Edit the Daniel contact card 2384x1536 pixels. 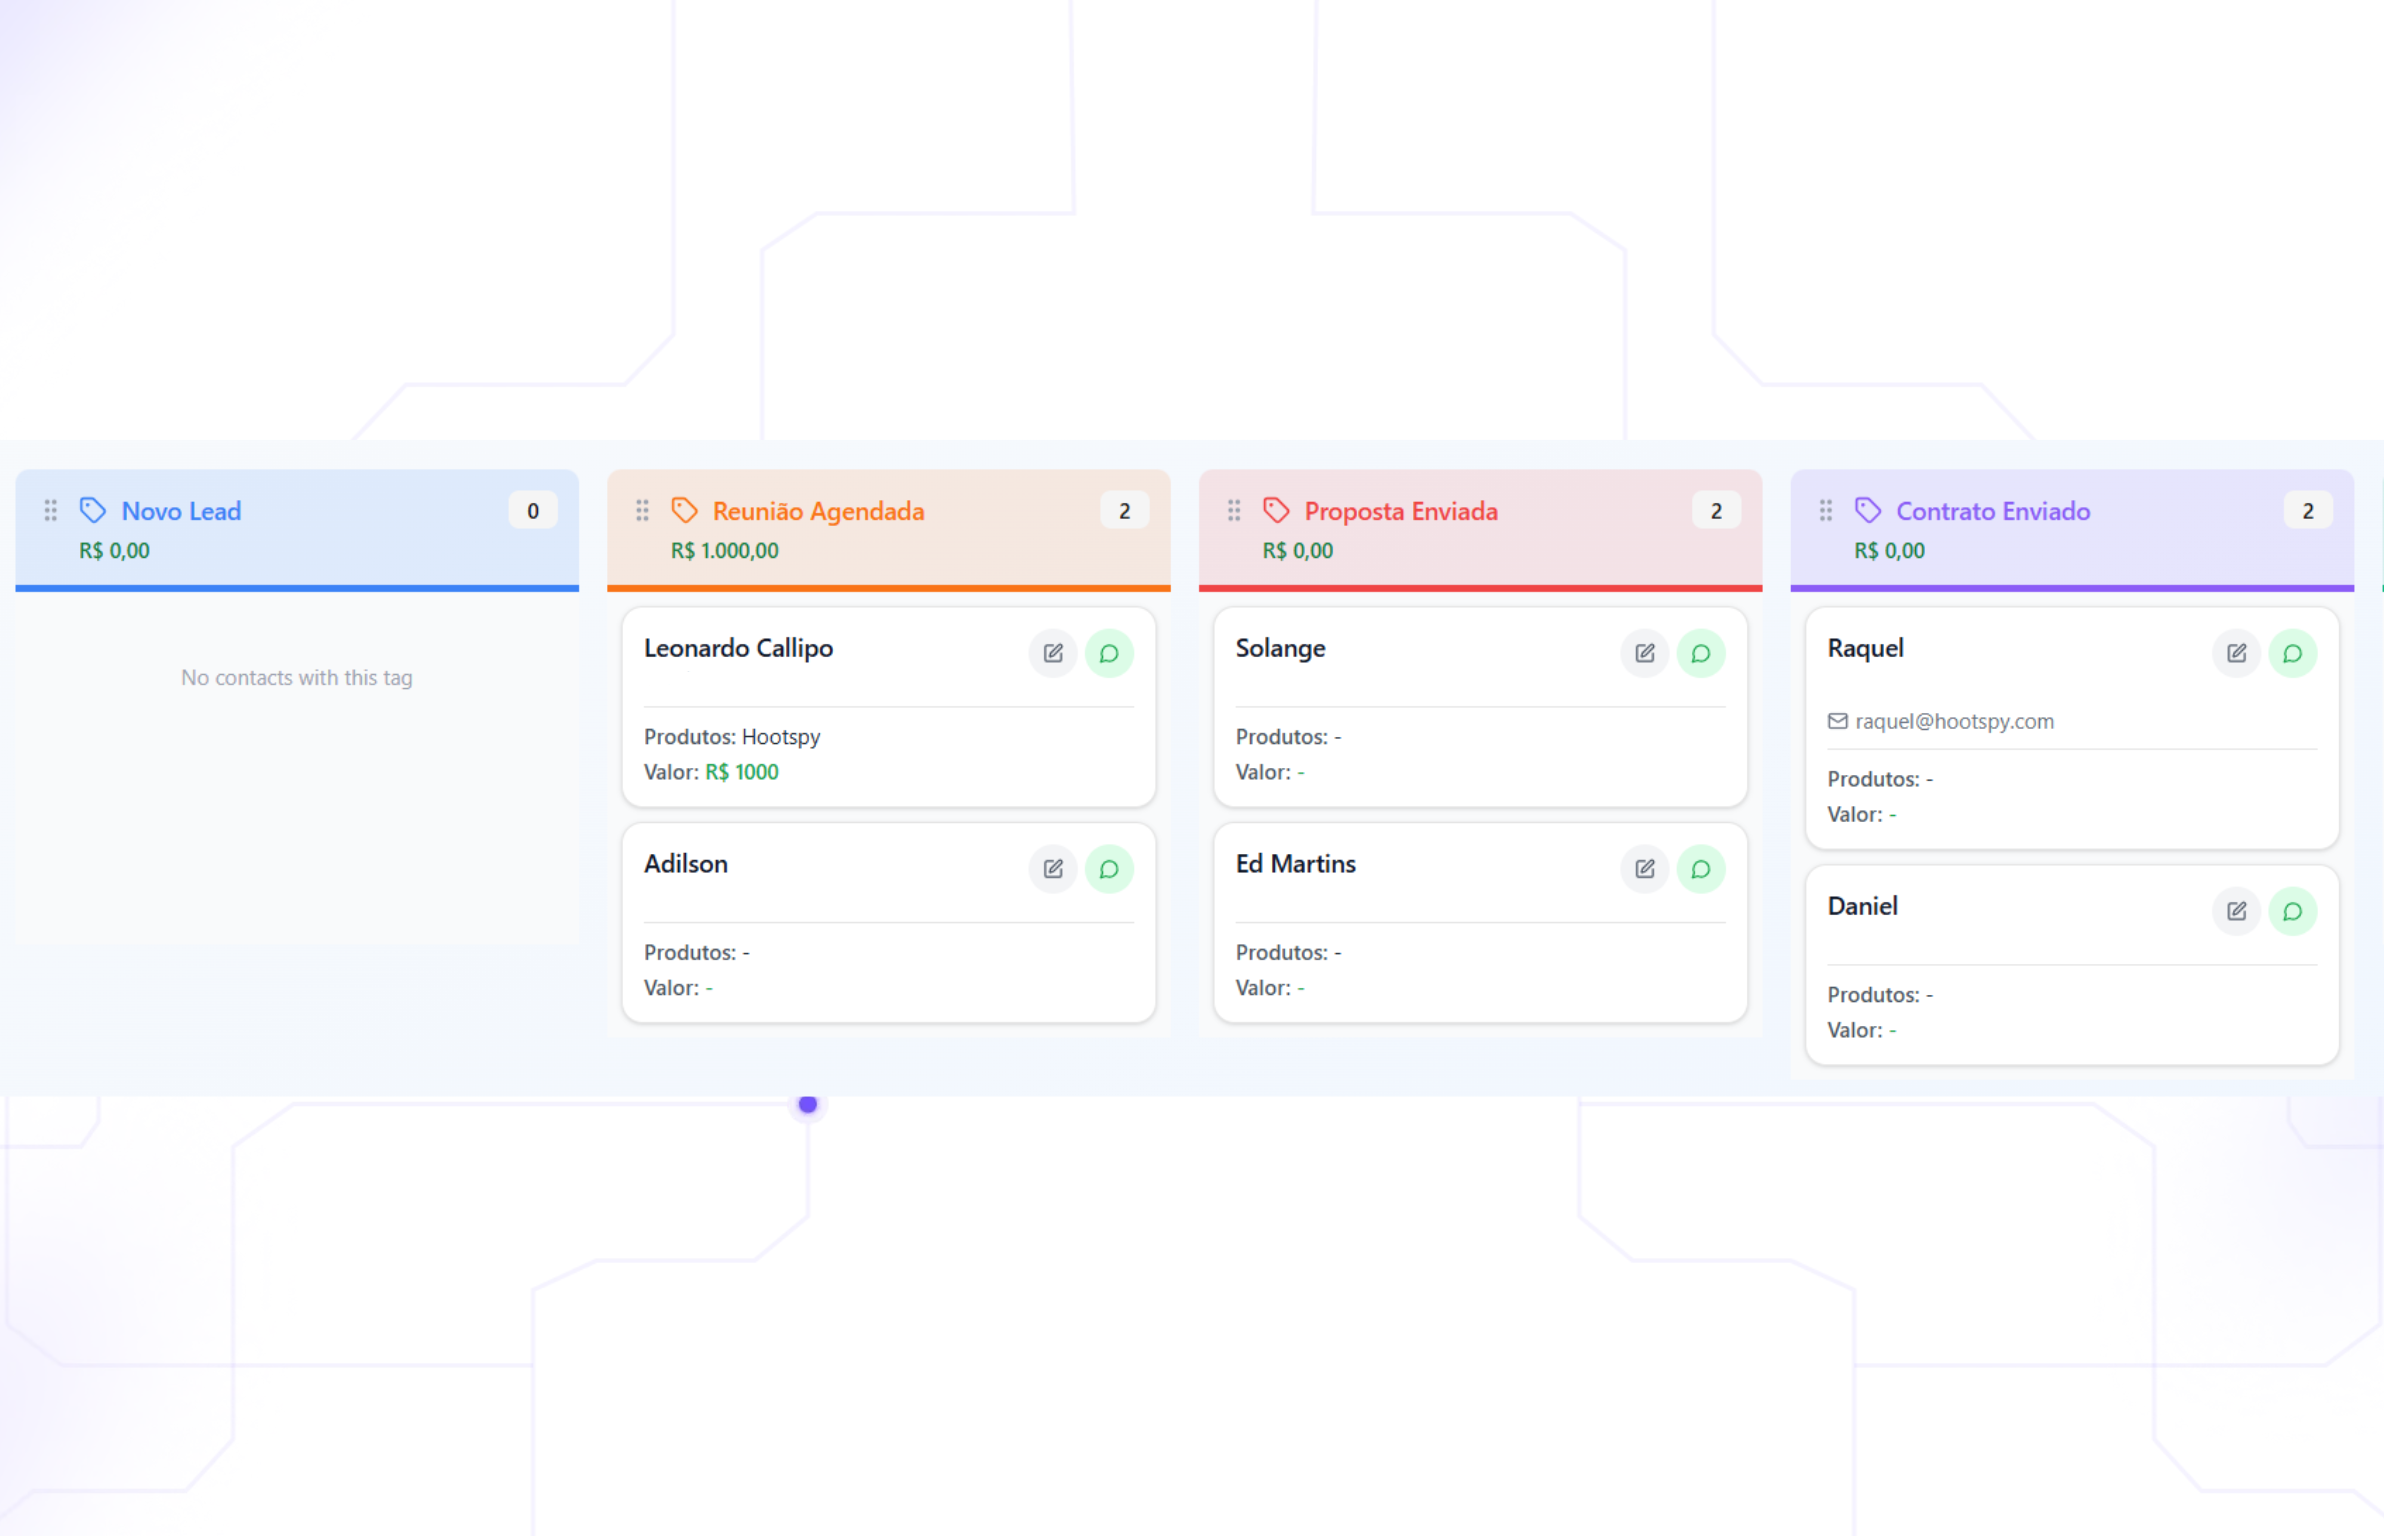point(2237,911)
